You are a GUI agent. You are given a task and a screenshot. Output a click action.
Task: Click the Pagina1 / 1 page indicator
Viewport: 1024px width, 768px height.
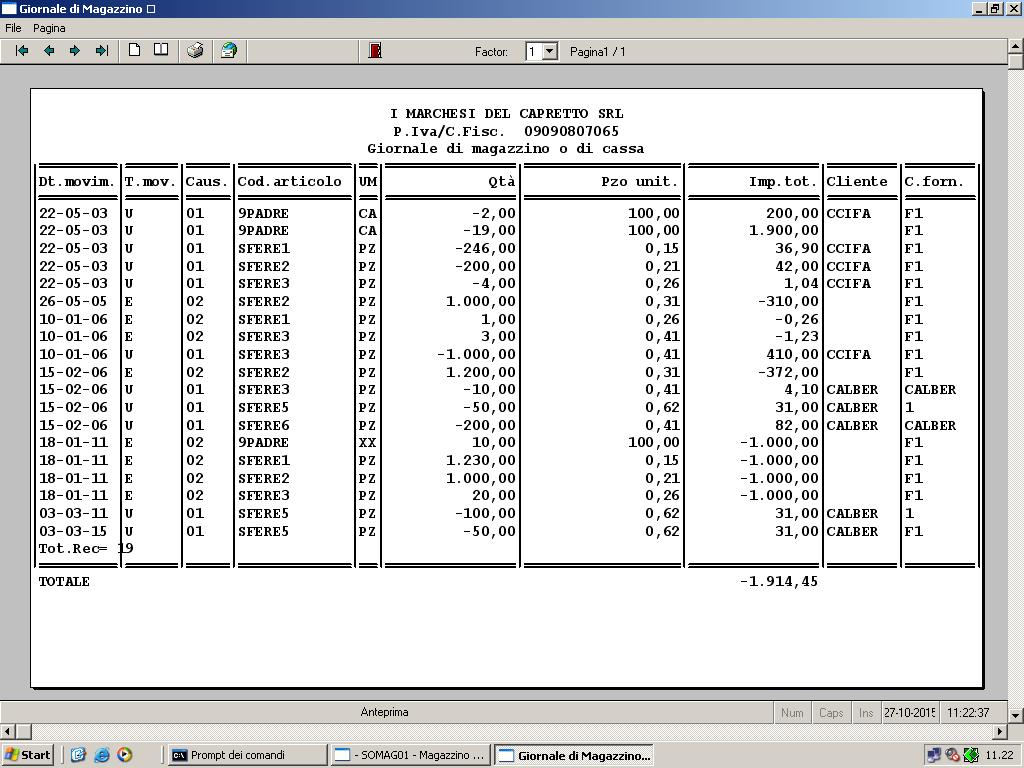pyautogui.click(x=598, y=52)
